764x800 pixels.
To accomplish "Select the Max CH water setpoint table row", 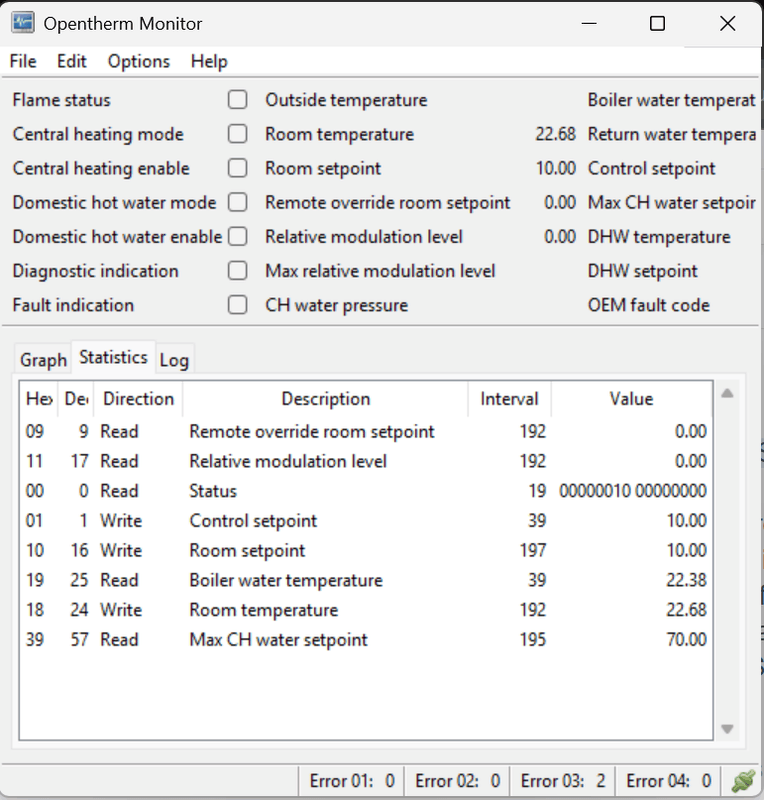I will tap(366, 639).
